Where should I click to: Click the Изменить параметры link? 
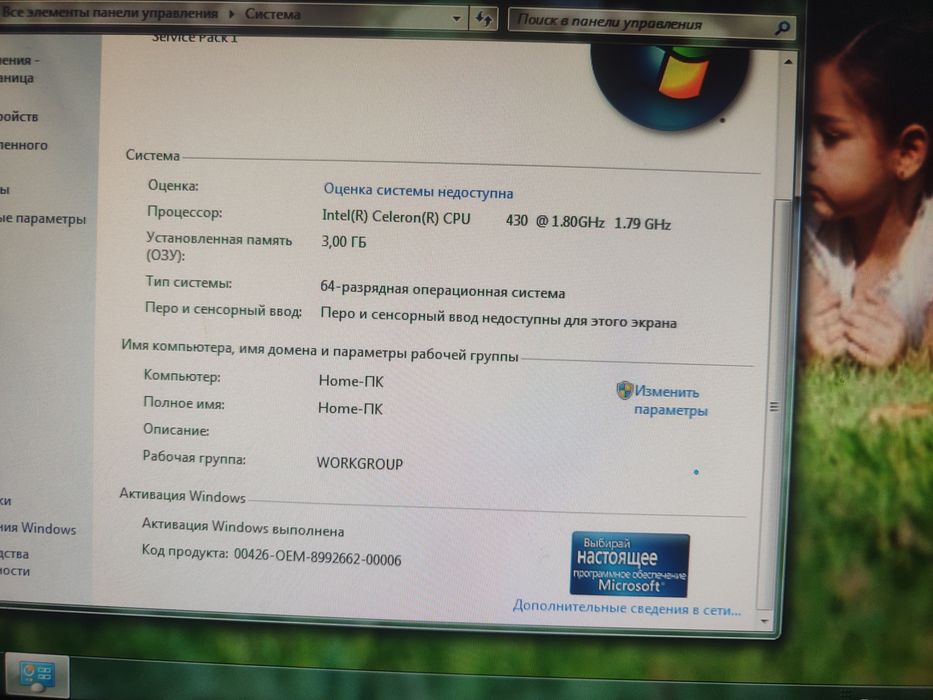[669, 401]
